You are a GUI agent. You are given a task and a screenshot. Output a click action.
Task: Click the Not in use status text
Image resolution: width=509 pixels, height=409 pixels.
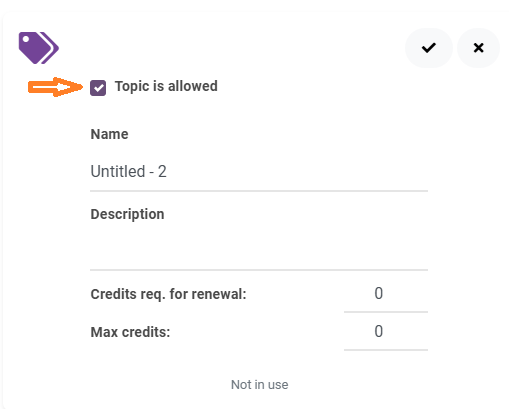(x=260, y=385)
